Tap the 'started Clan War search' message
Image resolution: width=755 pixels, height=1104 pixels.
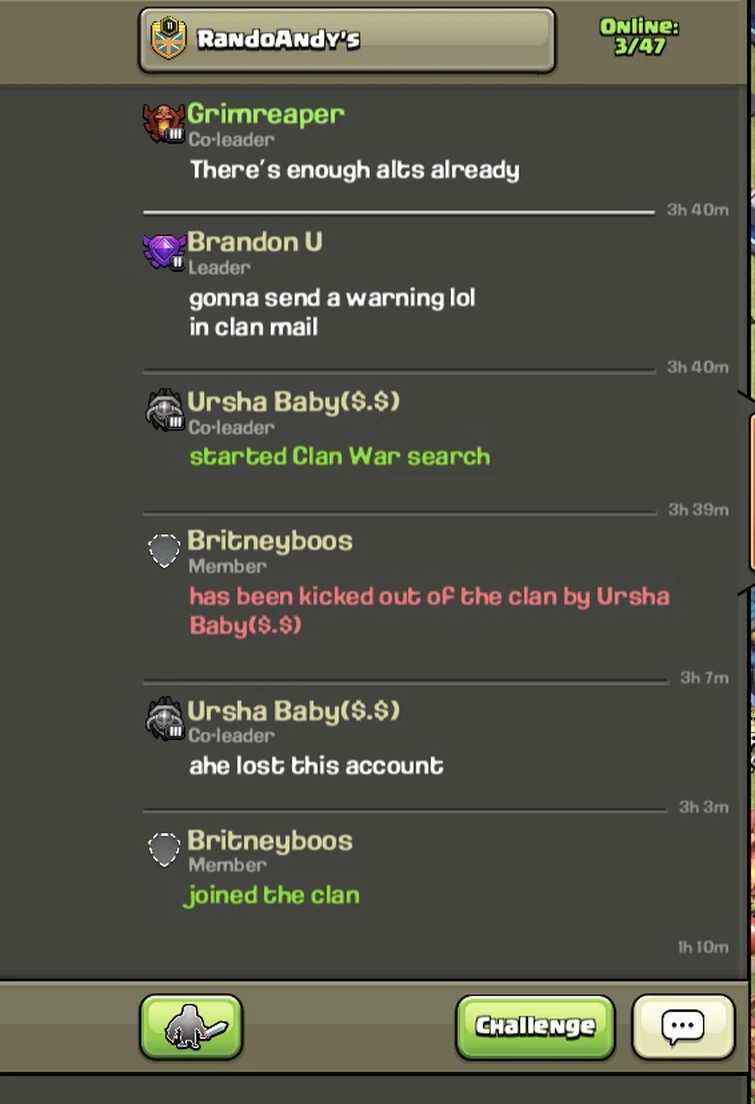[x=339, y=456]
